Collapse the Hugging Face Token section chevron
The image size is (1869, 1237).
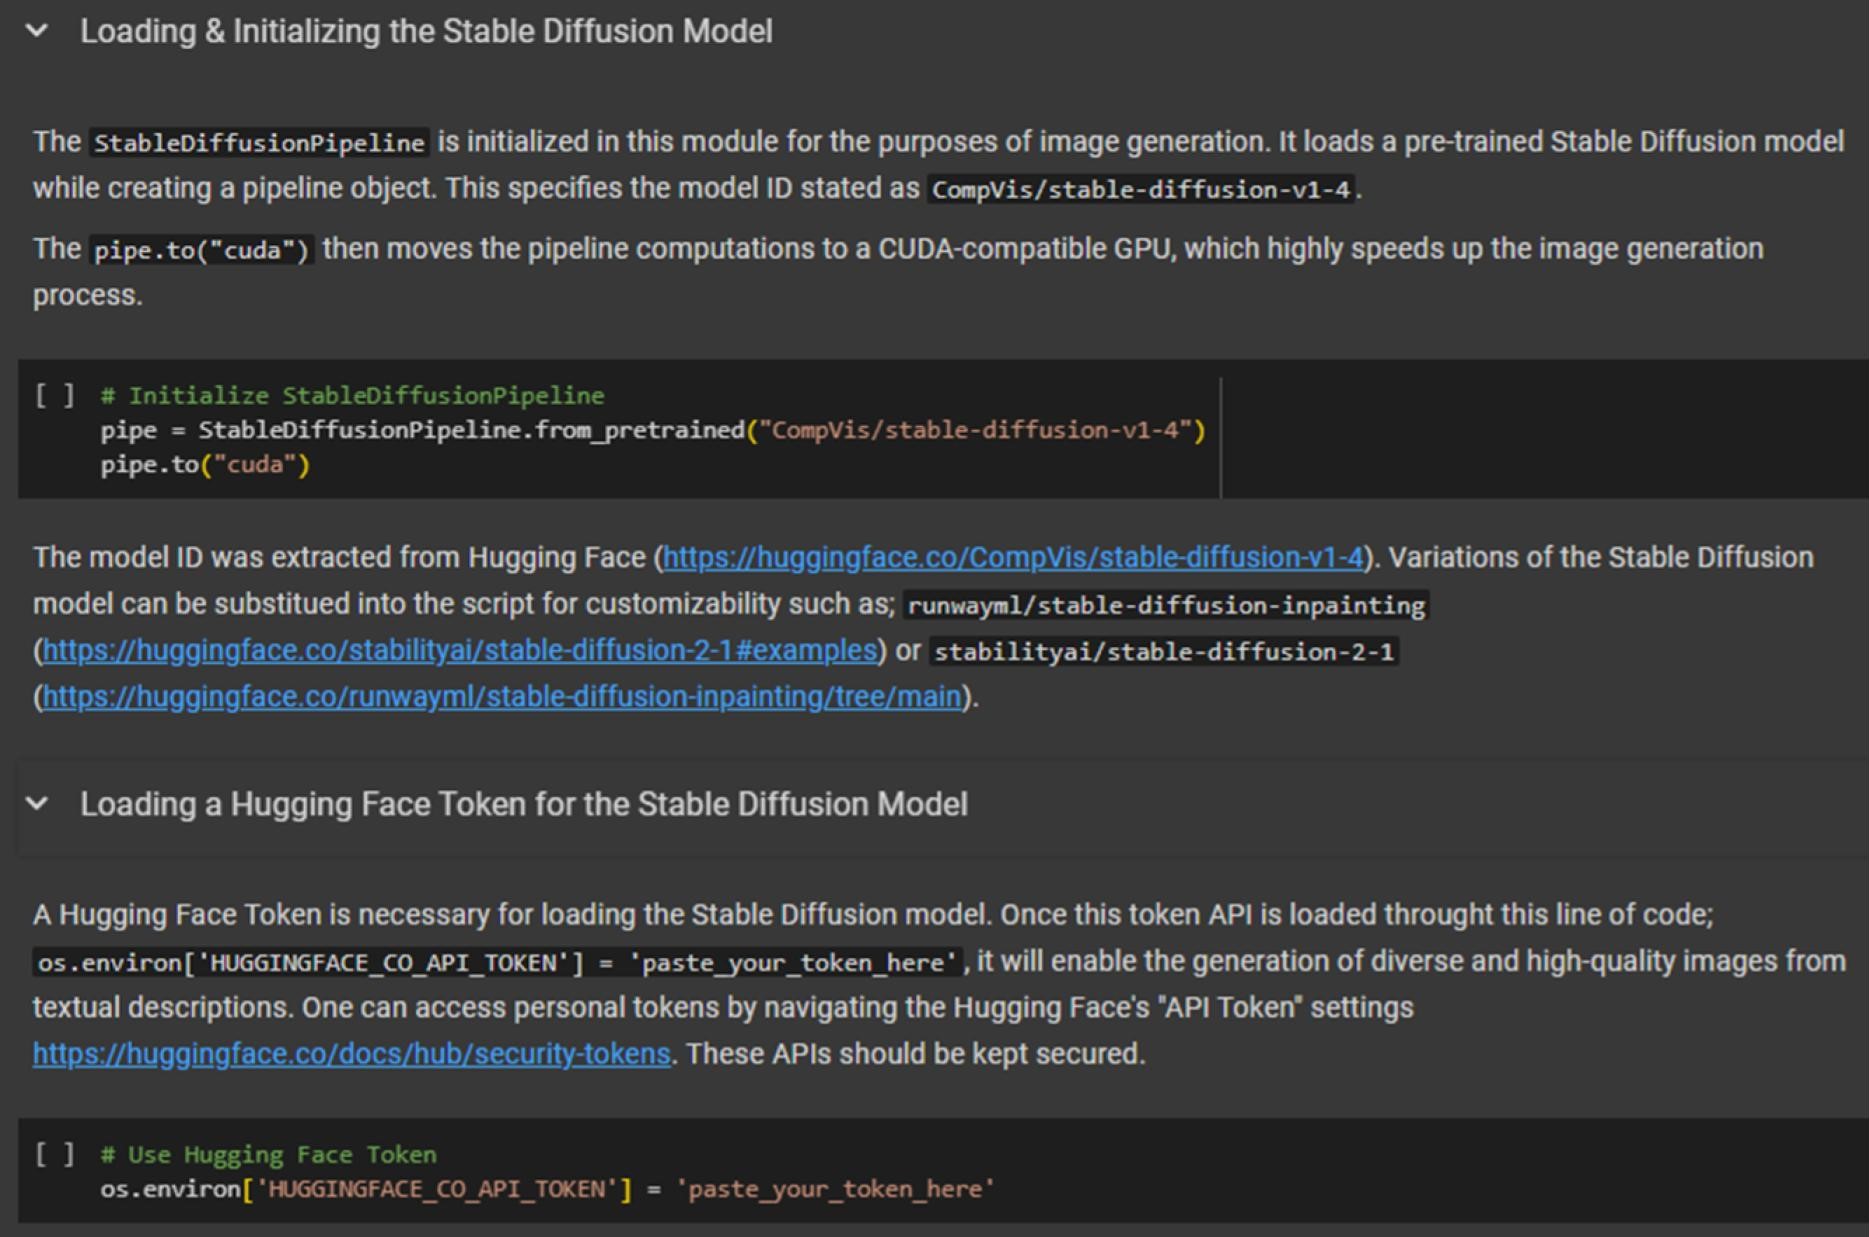pyautogui.click(x=37, y=804)
